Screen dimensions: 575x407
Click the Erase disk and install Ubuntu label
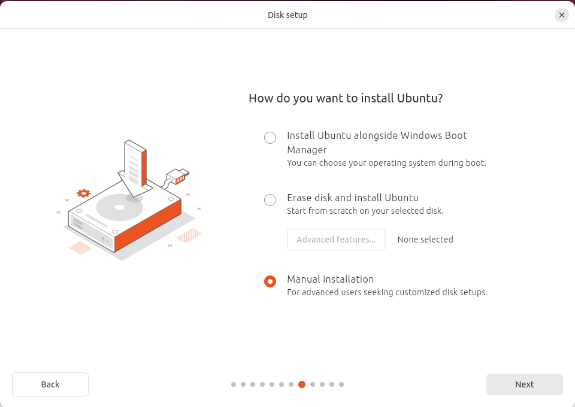(x=352, y=198)
